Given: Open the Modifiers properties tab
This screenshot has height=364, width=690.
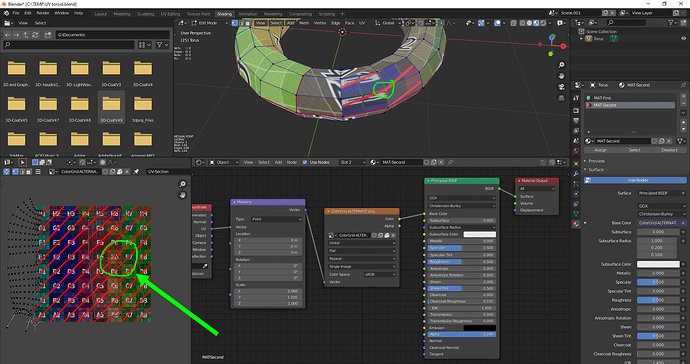Looking at the screenshot, I should [576, 174].
